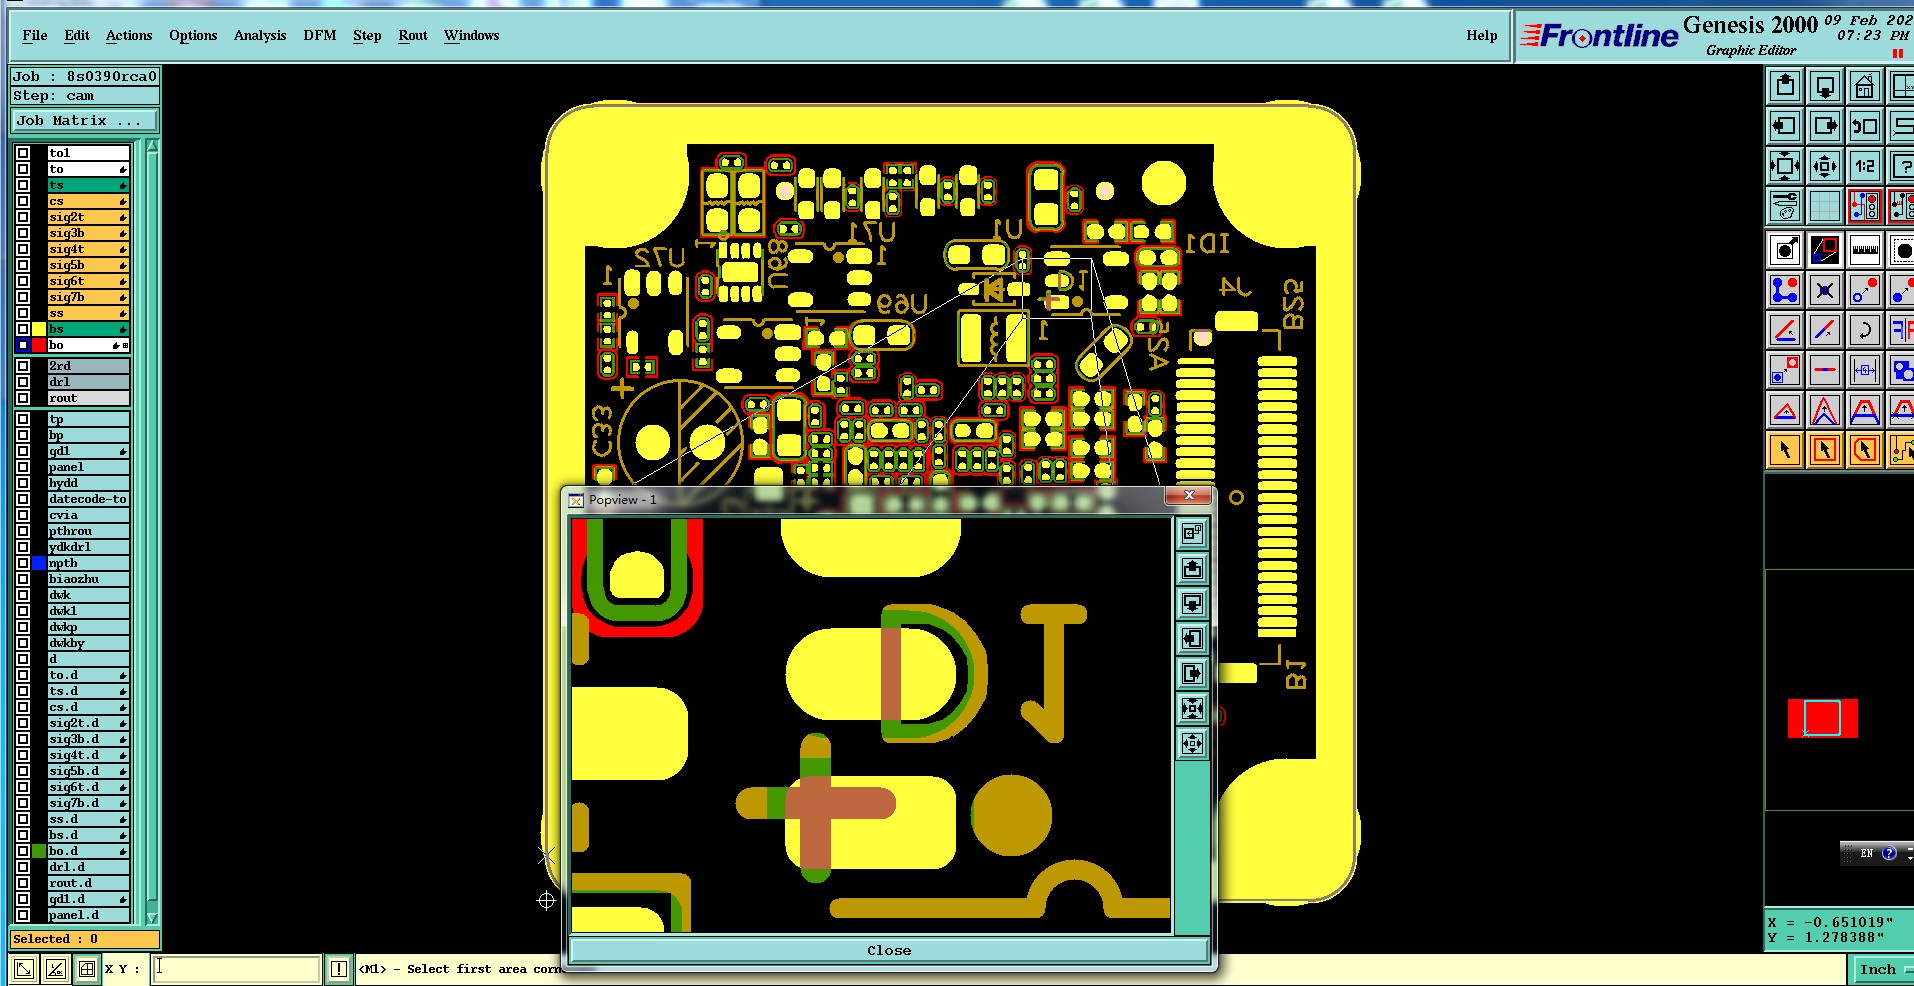Open the Job Matrix selector
The width and height of the screenshot is (1914, 986).
[x=85, y=121]
